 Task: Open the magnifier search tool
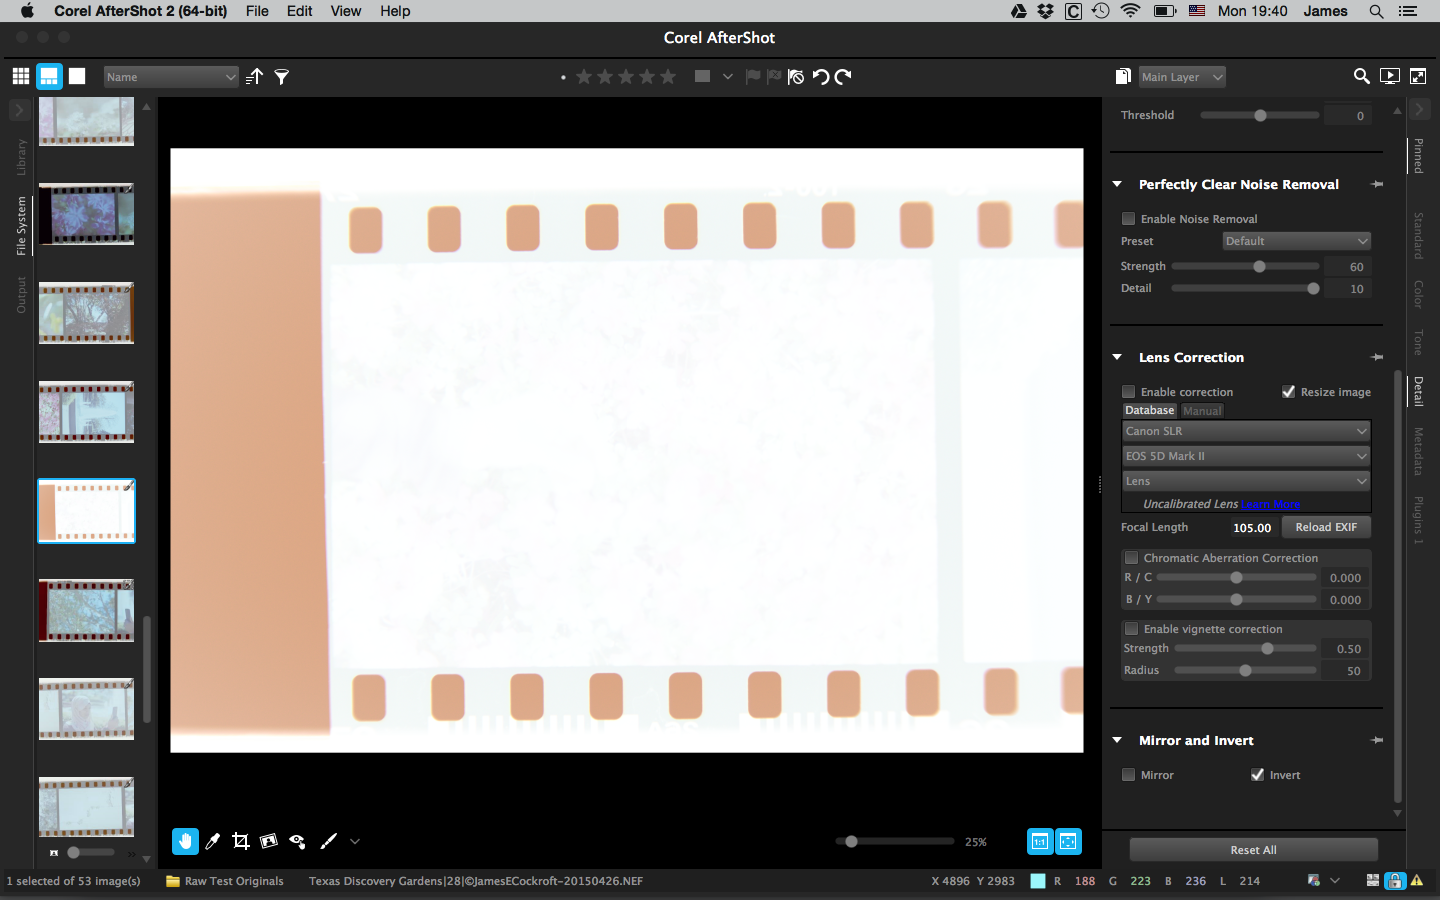click(1361, 76)
